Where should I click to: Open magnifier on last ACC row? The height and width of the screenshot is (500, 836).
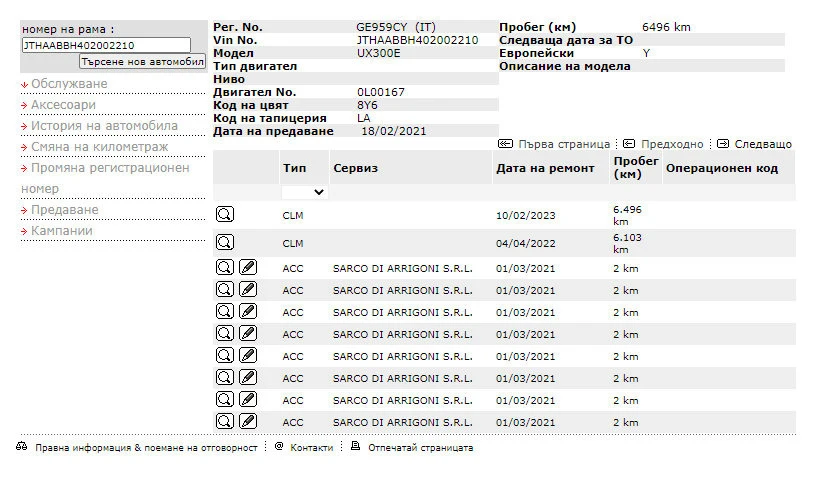[x=225, y=421]
